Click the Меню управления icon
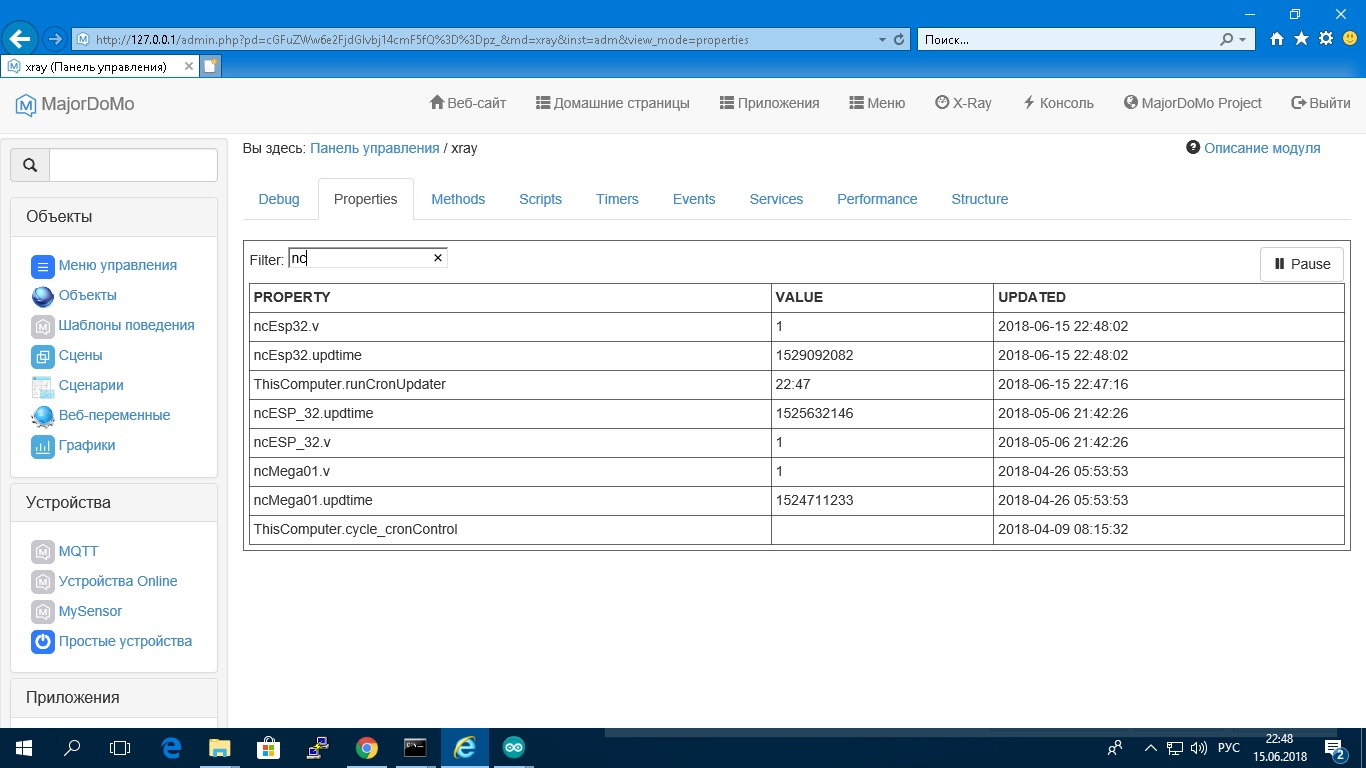This screenshot has height=768, width=1366. pyautogui.click(x=42, y=266)
